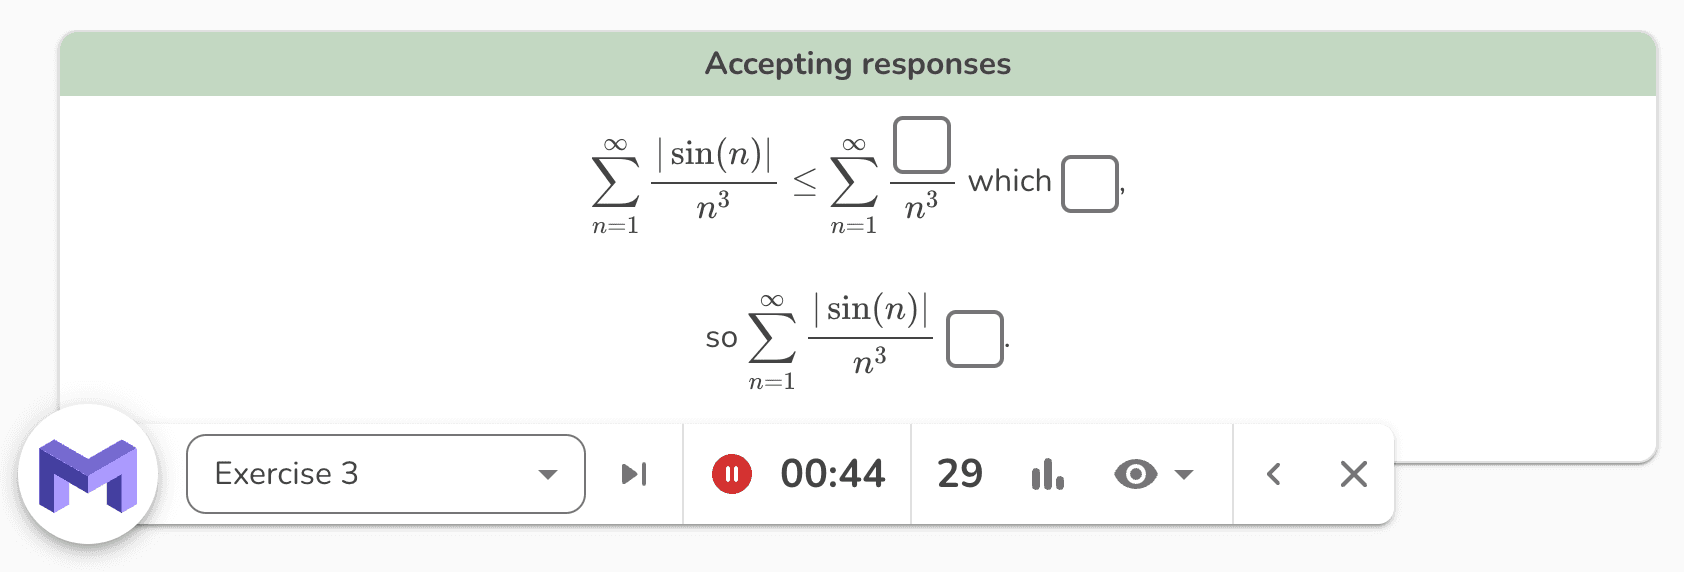The image size is (1684, 572).
Task: Go back using the left chevron
Action: coord(1273,474)
